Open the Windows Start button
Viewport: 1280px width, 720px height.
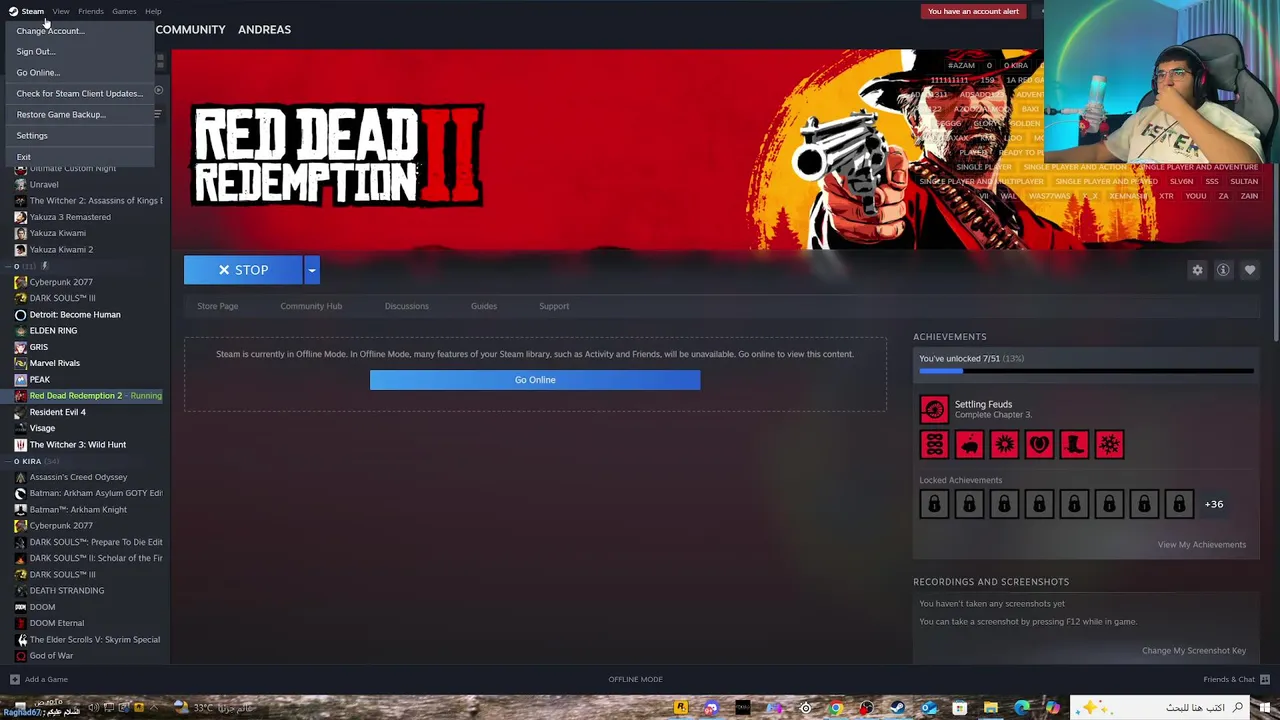1265,708
